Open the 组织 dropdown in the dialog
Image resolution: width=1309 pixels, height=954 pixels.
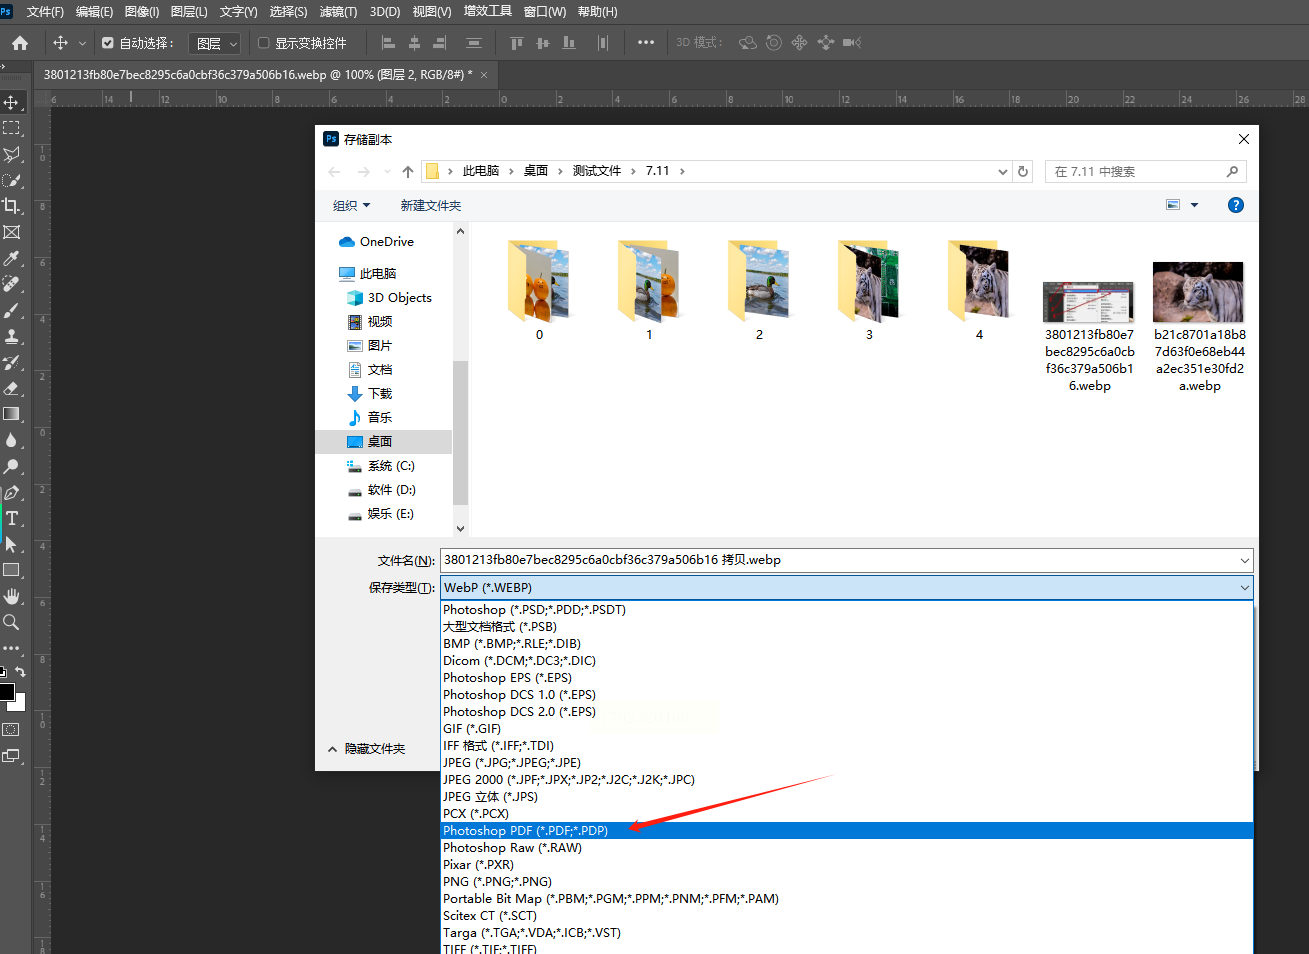click(x=351, y=205)
